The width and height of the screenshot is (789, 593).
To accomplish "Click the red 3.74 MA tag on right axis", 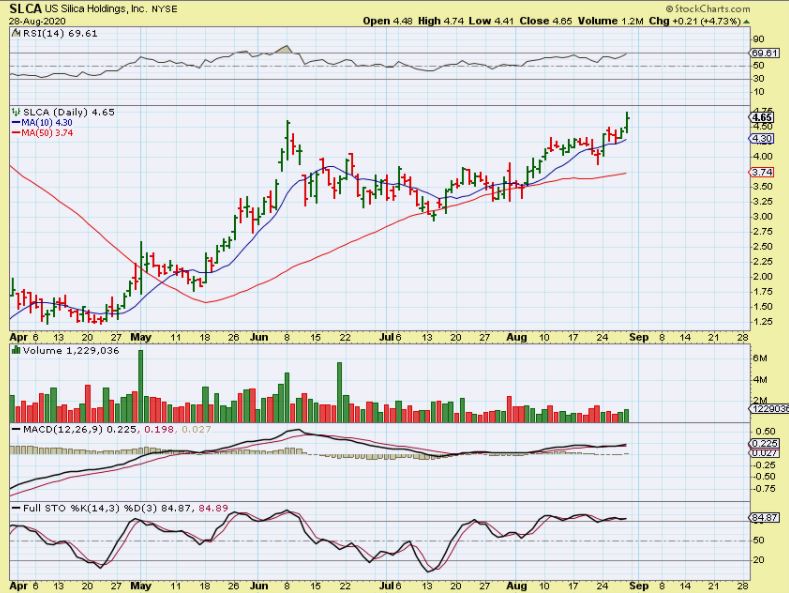I will point(762,172).
